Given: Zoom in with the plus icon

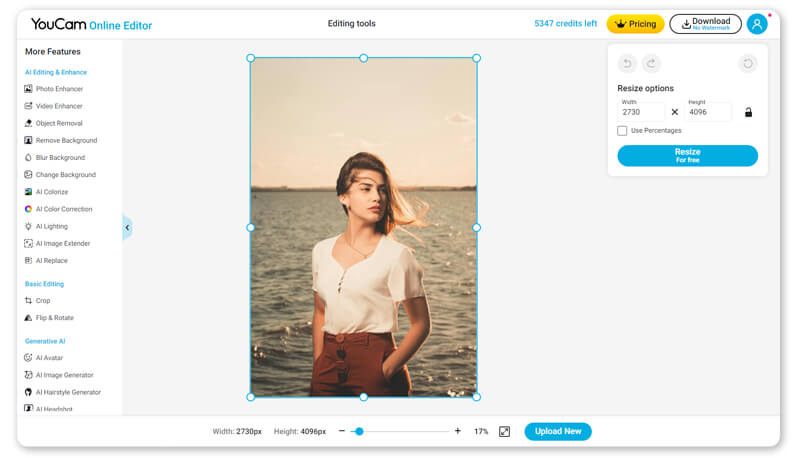Looking at the screenshot, I should (458, 431).
